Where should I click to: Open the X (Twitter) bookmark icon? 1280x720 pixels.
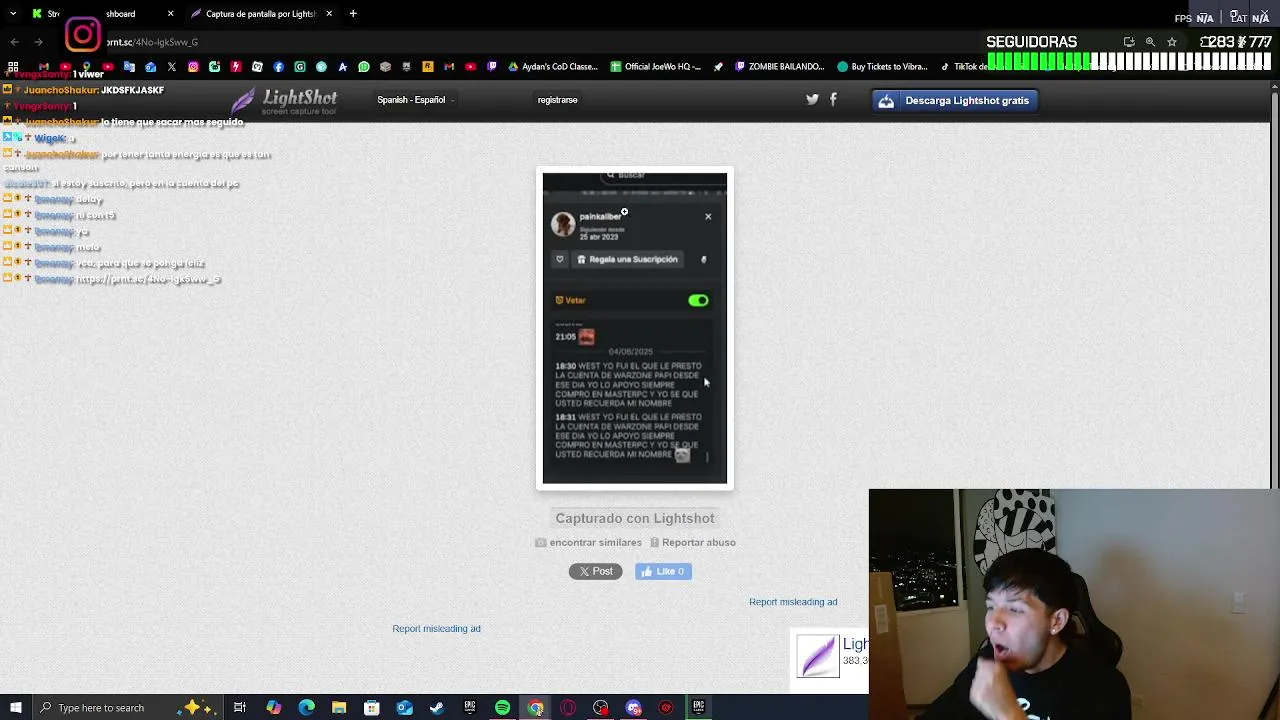click(x=172, y=67)
